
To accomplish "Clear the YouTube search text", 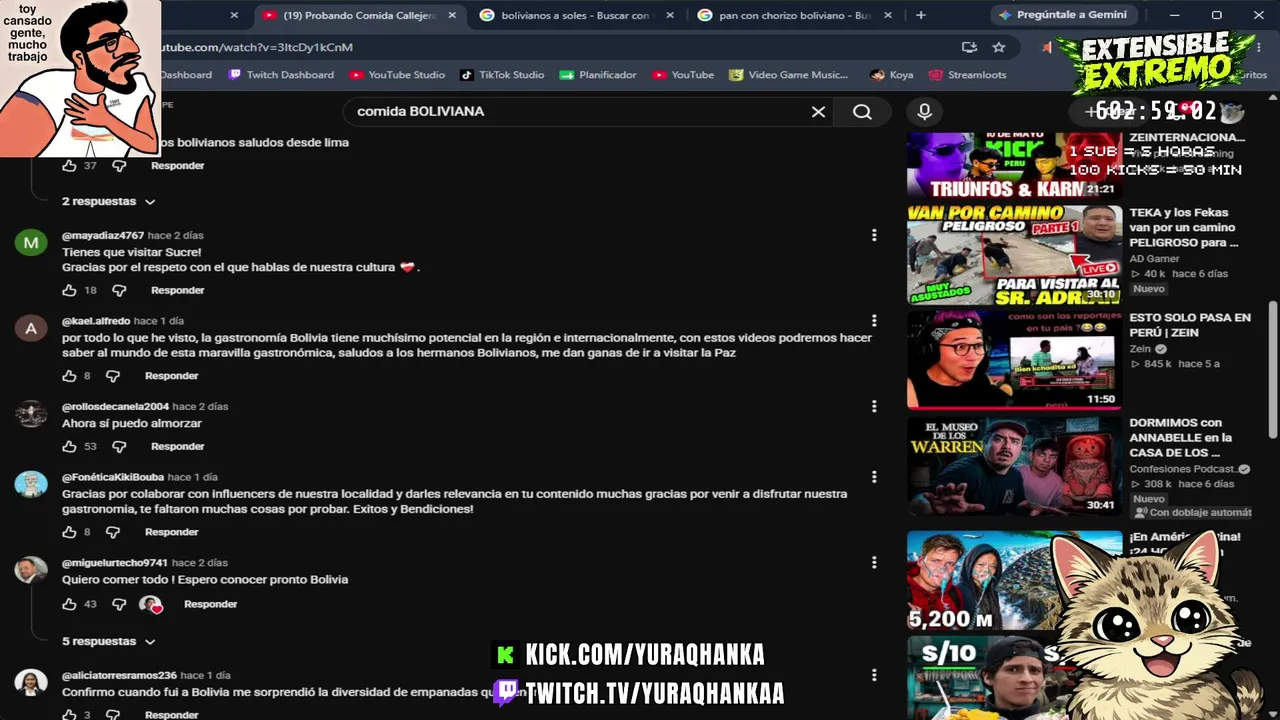I will coord(818,112).
